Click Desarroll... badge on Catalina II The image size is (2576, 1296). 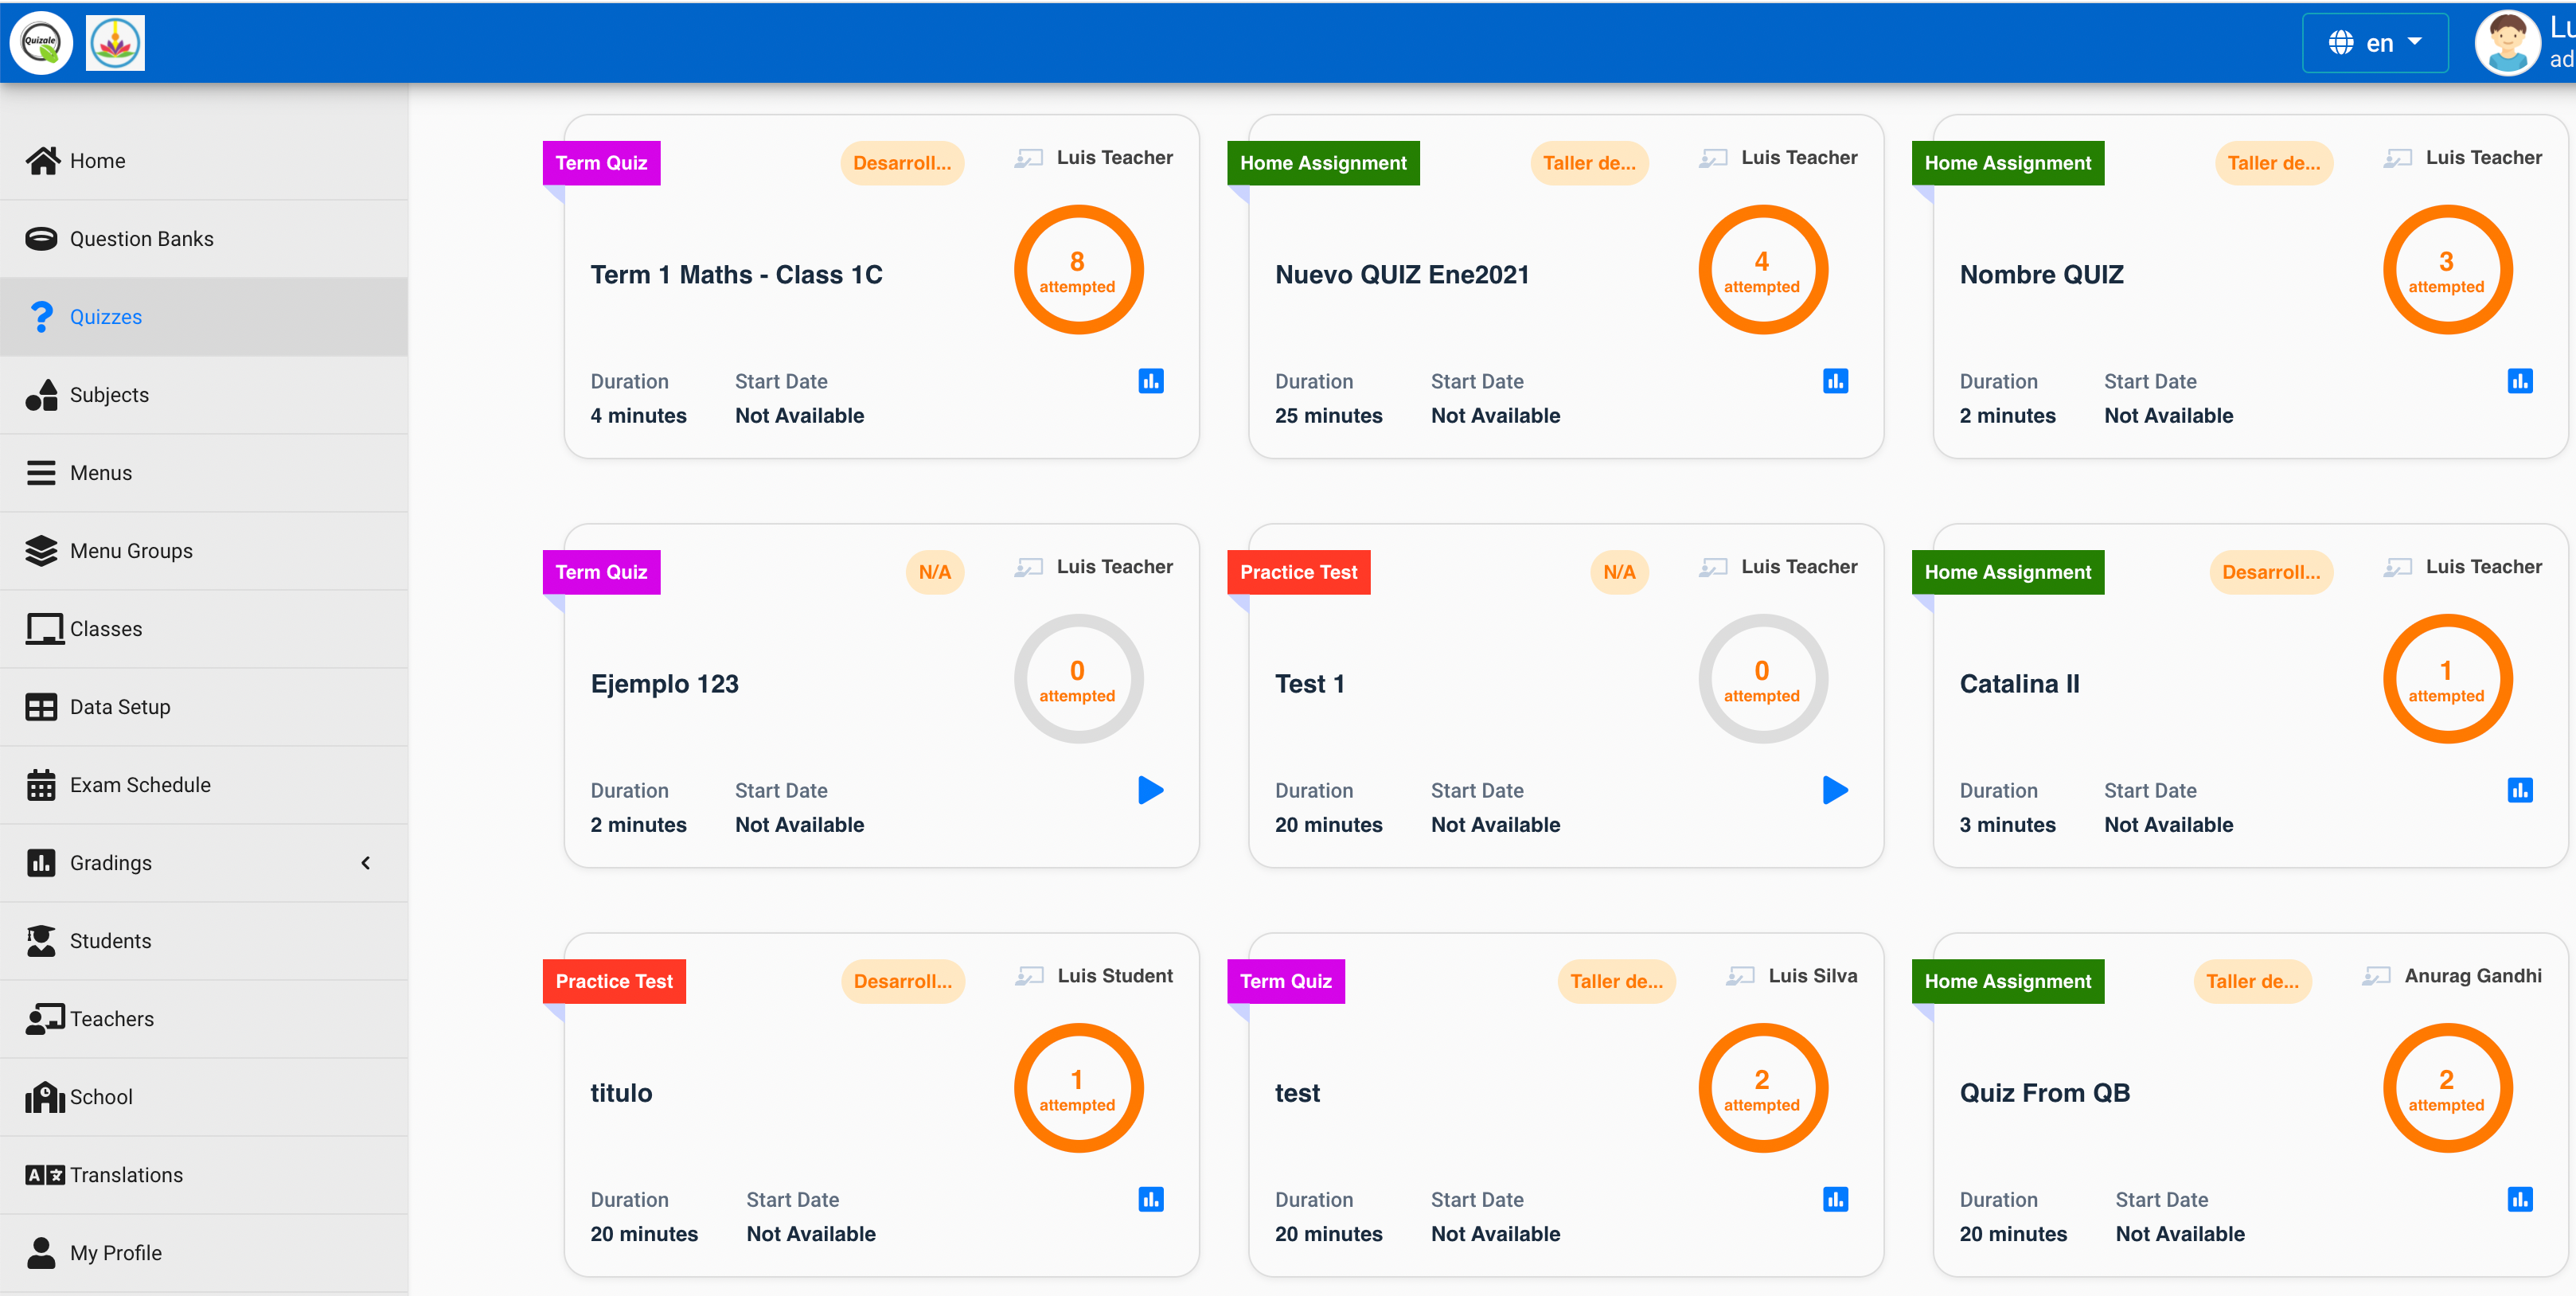2271,572
